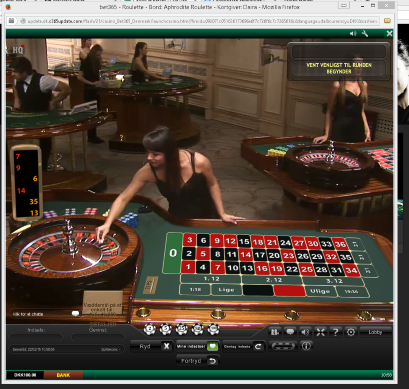Place a chip on black 13
This screenshot has width=409, height=389.
[x=247, y=268]
